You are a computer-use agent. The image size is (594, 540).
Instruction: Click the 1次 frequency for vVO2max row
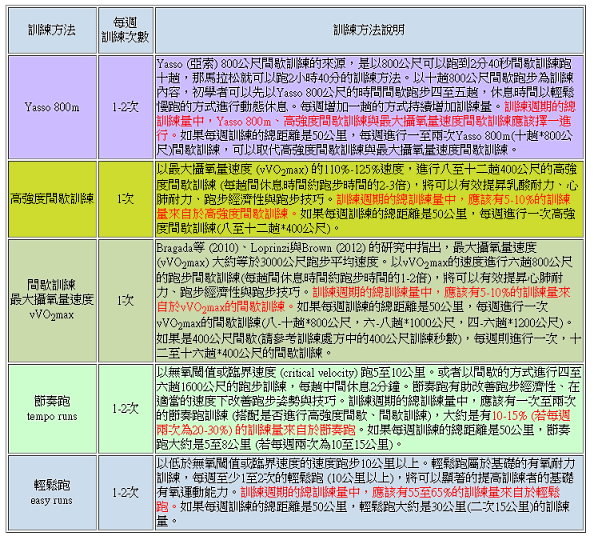point(126,301)
